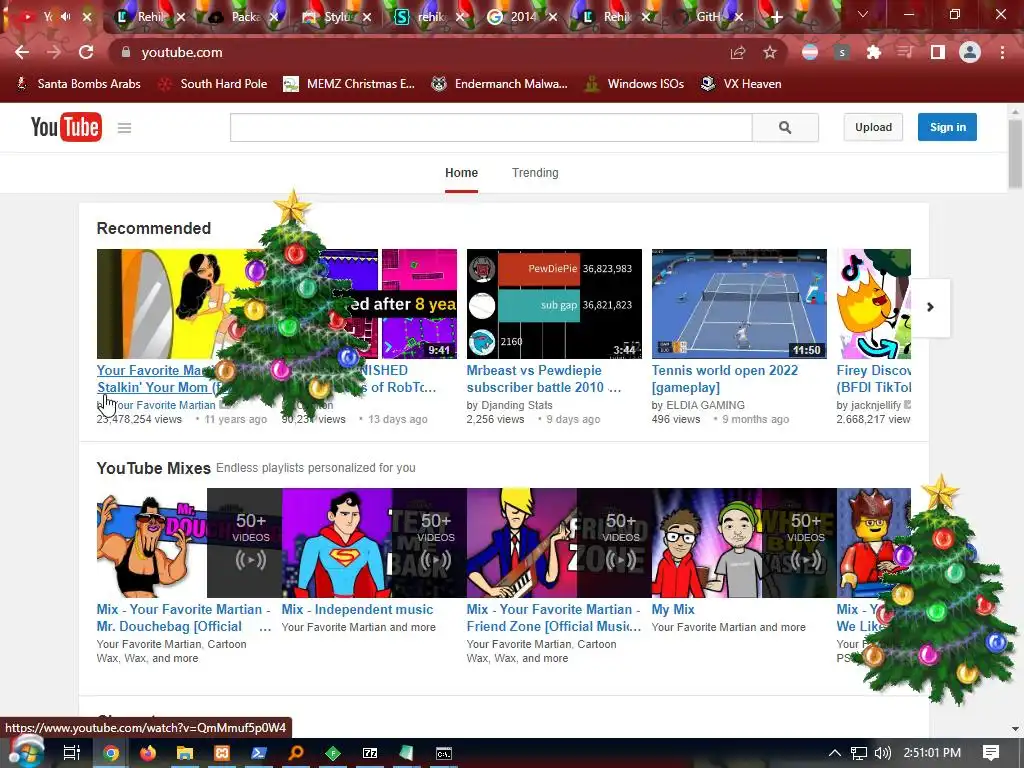1024x768 pixels.
Task: Close the YouTube browser tab
Action: 87,17
